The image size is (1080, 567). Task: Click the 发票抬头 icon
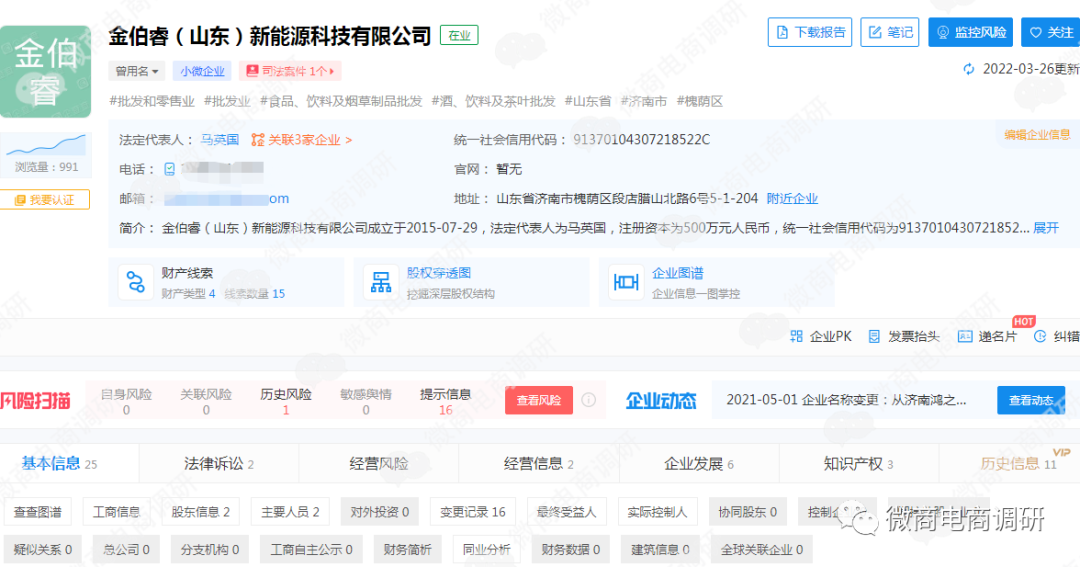coord(874,336)
